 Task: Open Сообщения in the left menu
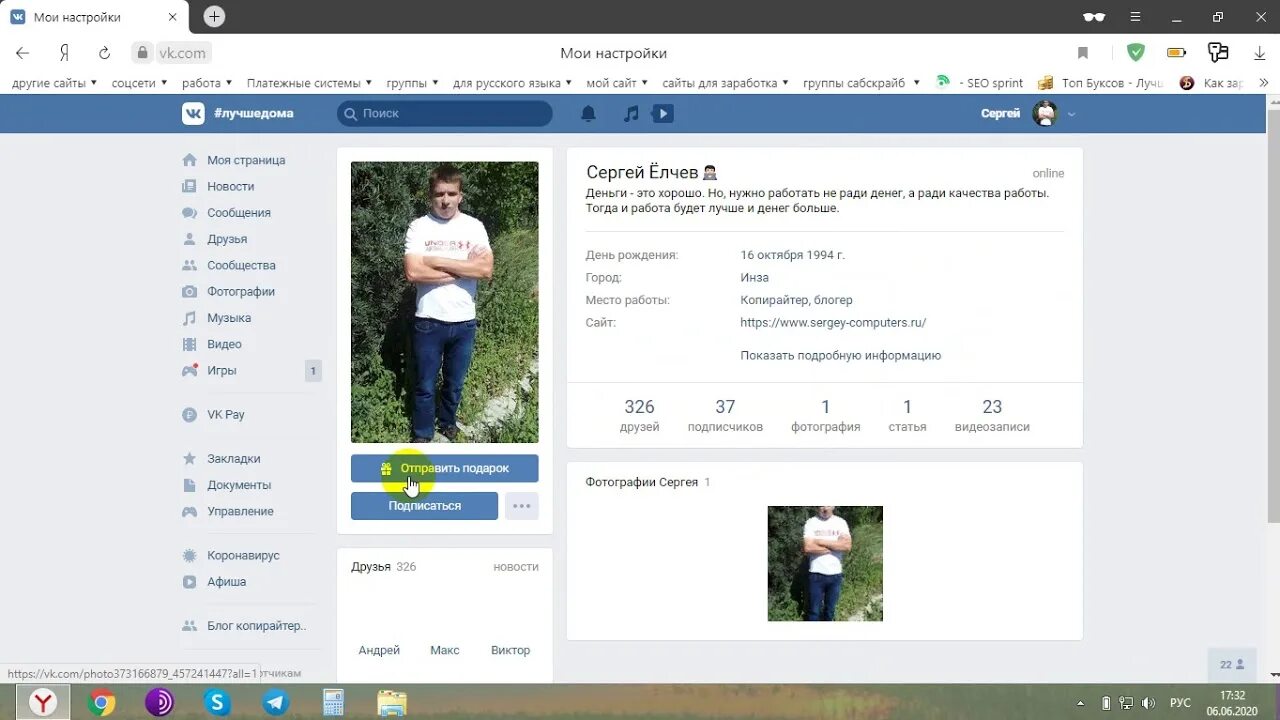(x=239, y=213)
